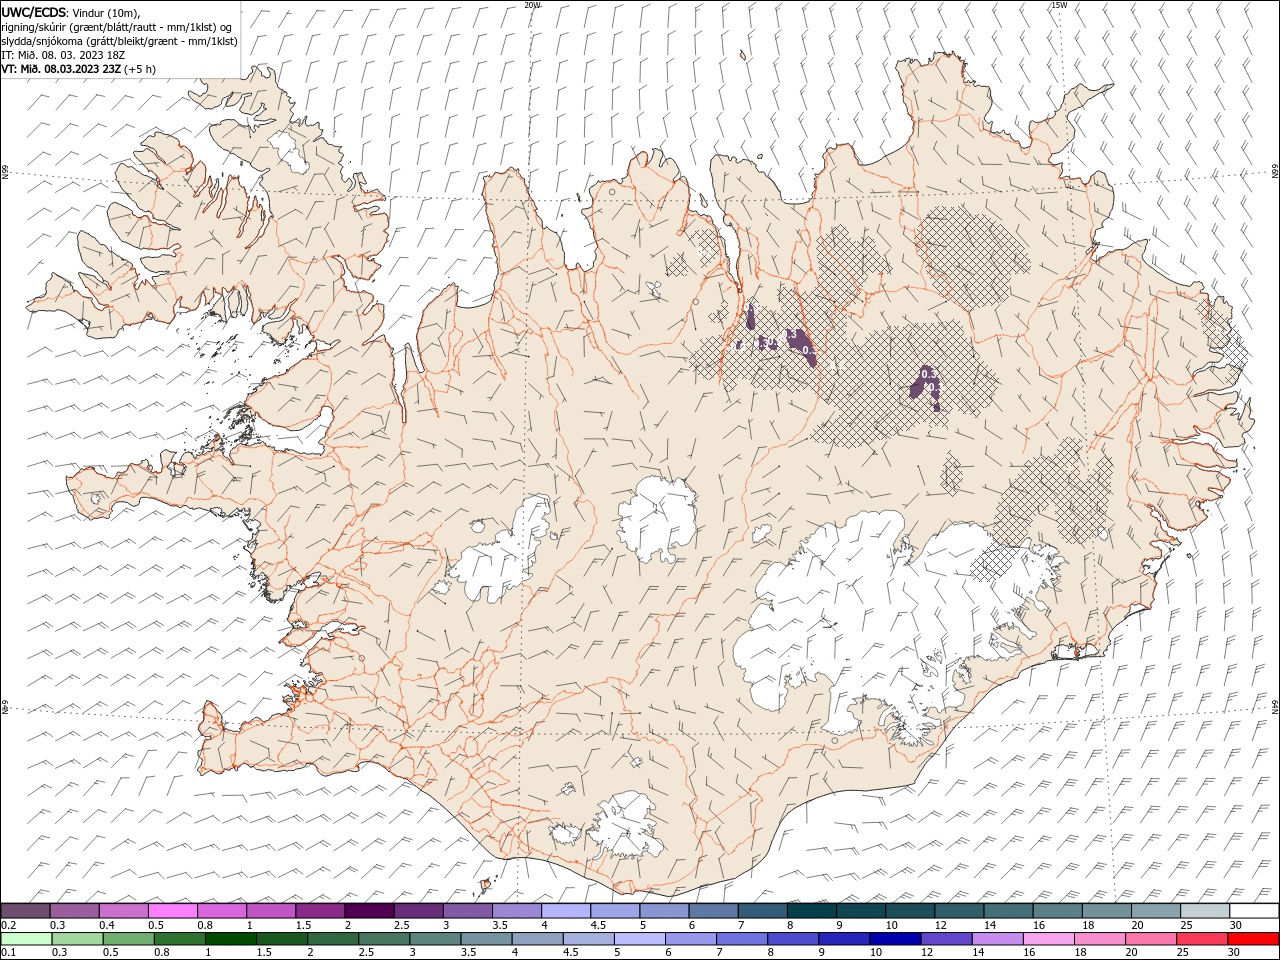Select the 0.8 green swatch, lower scale
Image resolution: width=1280 pixels, height=960 pixels.
point(179,939)
